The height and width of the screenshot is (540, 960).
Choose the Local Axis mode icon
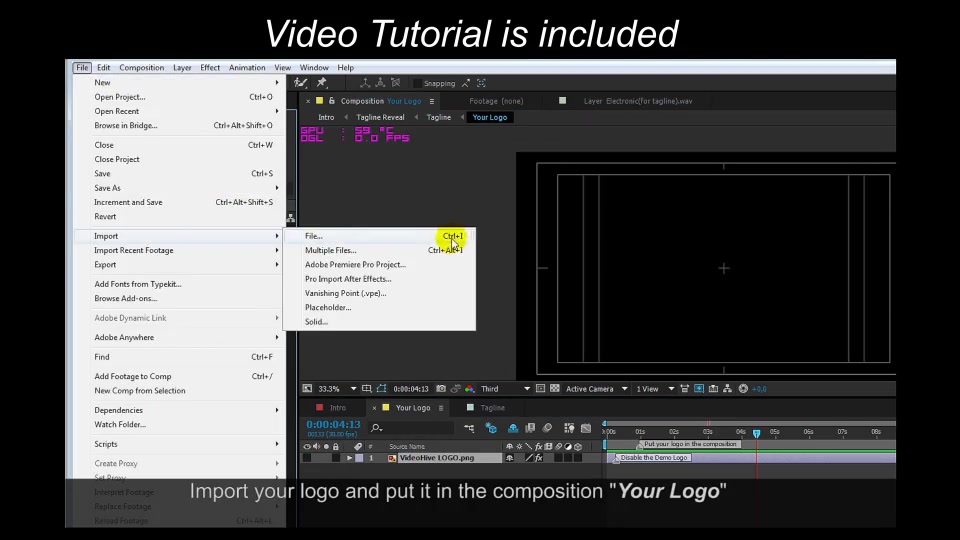[x=365, y=83]
